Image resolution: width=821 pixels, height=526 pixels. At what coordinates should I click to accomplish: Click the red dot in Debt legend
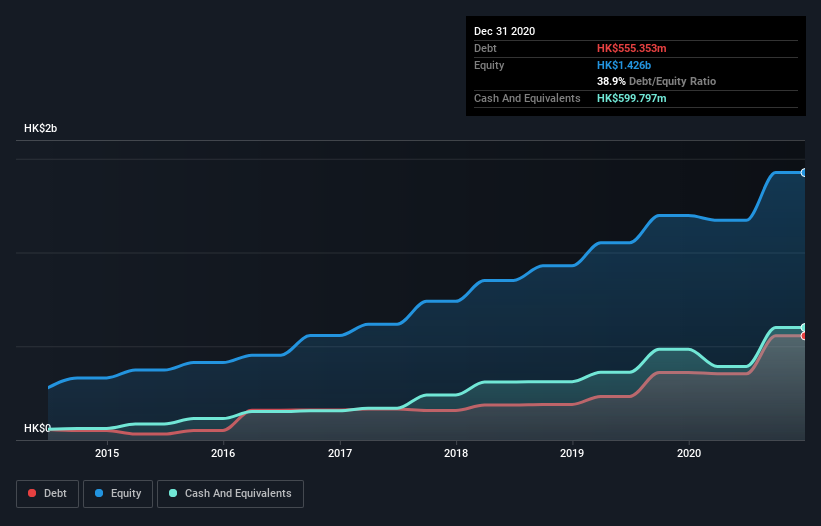(x=32, y=493)
